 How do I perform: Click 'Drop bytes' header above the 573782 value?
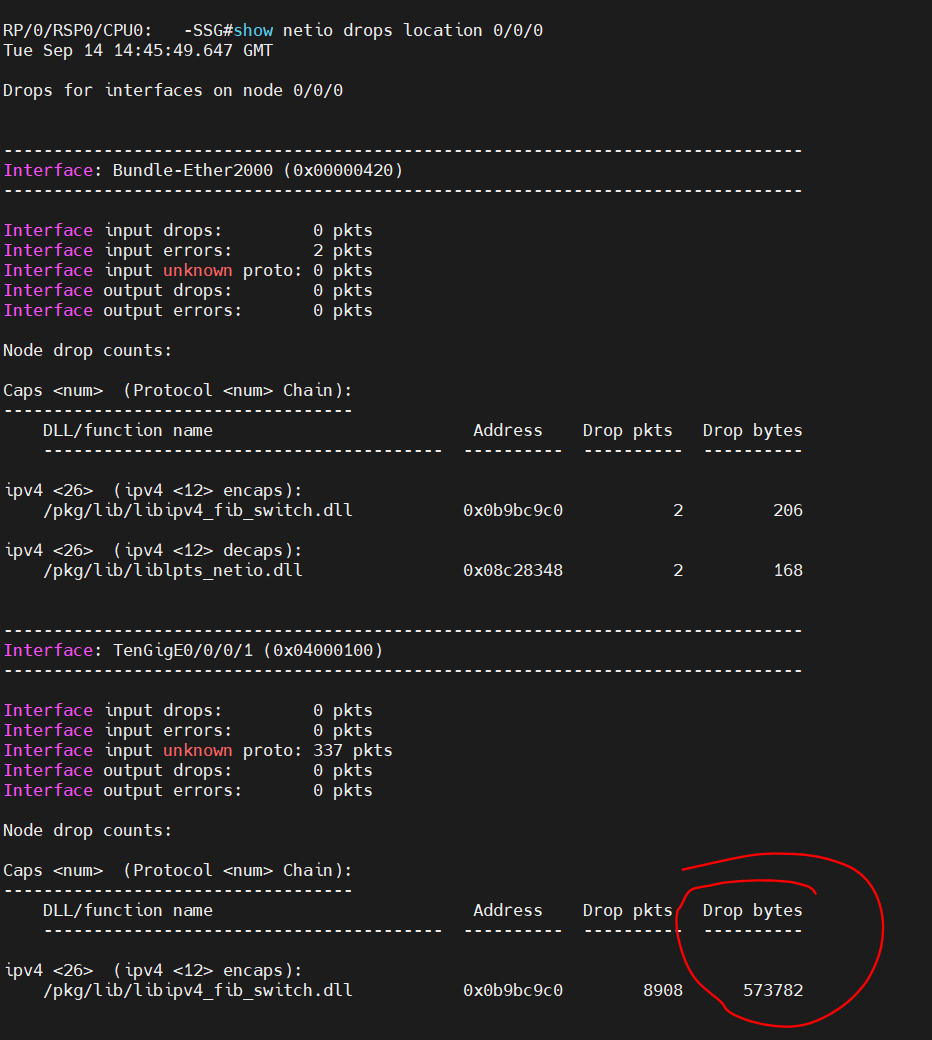tap(753, 911)
